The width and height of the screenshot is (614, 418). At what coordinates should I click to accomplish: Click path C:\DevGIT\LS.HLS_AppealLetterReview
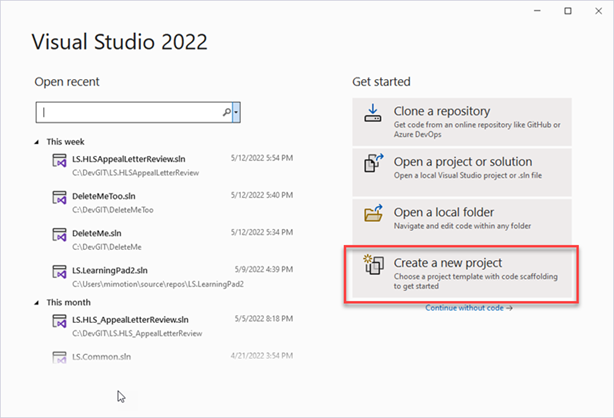tap(137, 334)
